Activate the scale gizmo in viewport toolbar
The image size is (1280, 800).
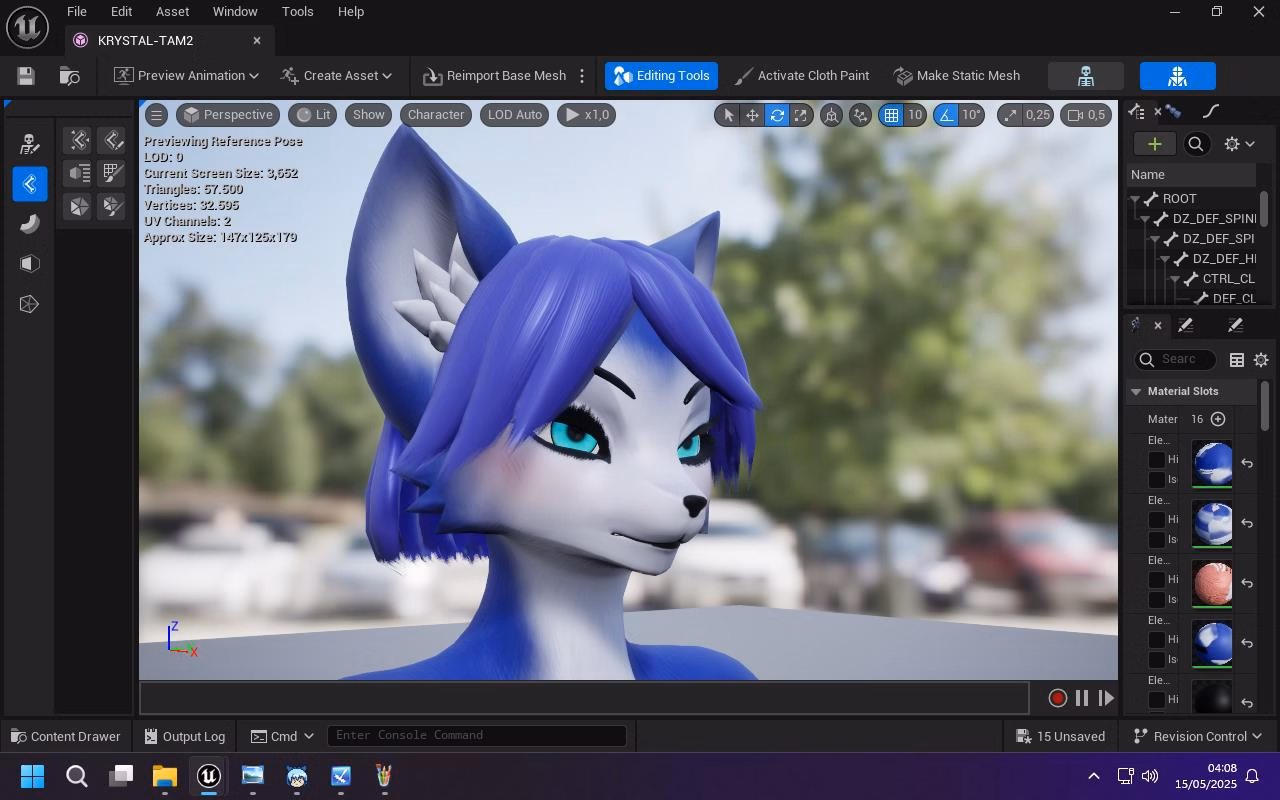tap(800, 115)
